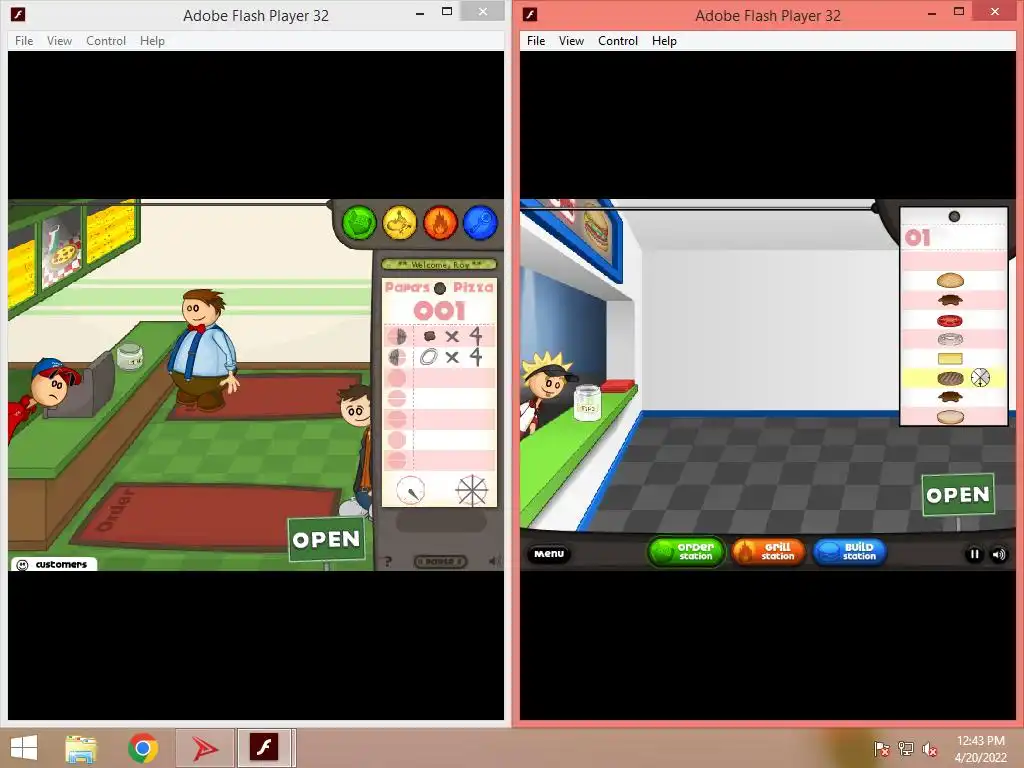Click the pepperoni topping icon on ticket 001

(430, 336)
